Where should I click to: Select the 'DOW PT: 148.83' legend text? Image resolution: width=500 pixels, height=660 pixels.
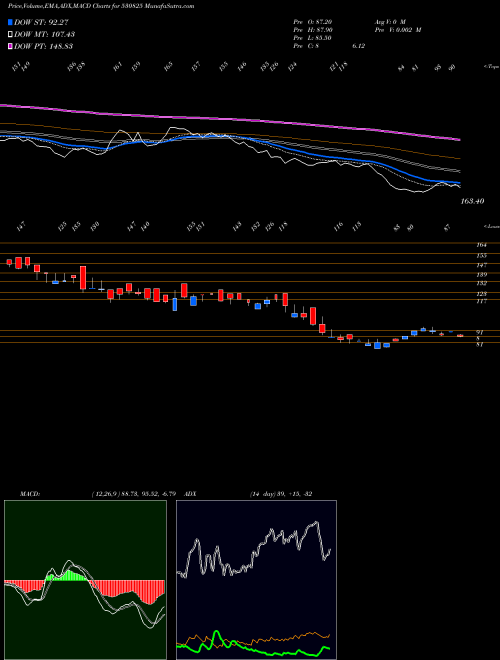click(x=43, y=46)
